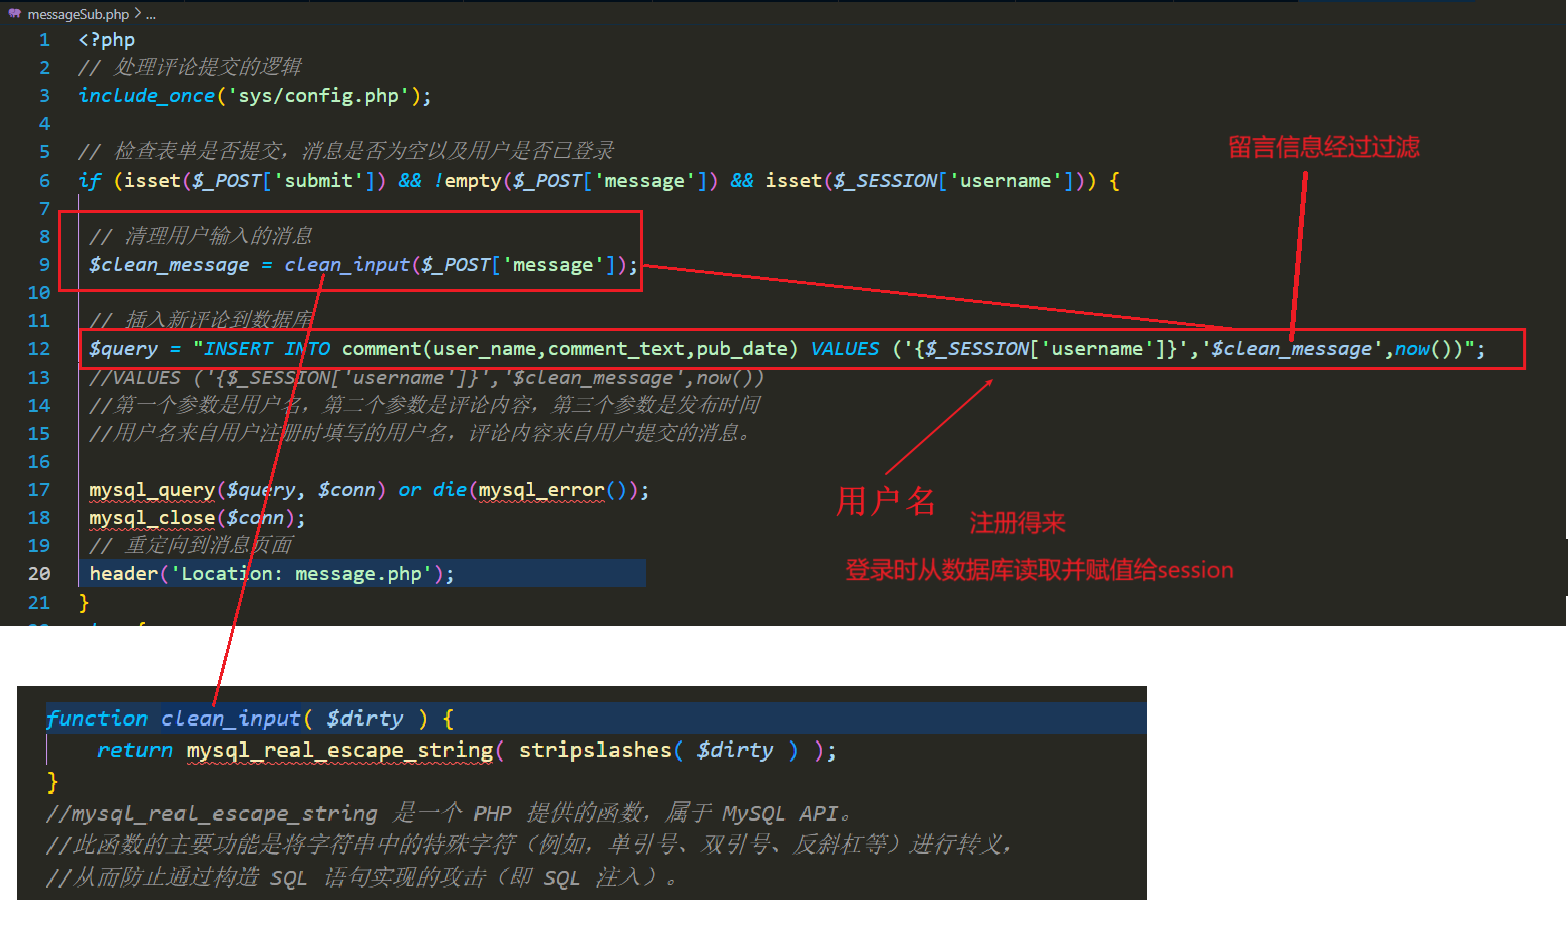Click the mysql_query function call
This screenshot has width=1568, height=950.
coord(152,490)
